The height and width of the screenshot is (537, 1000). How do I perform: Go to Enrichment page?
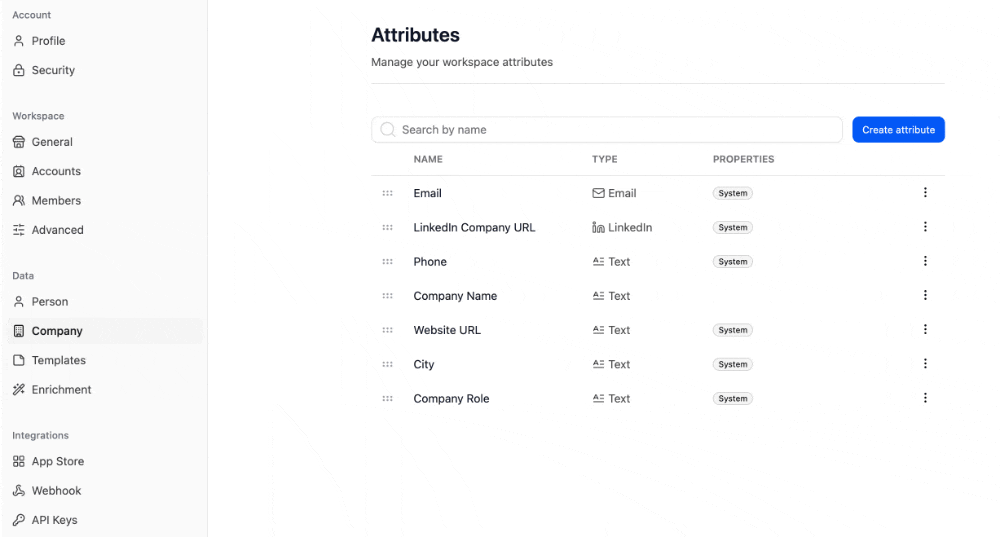(x=62, y=389)
